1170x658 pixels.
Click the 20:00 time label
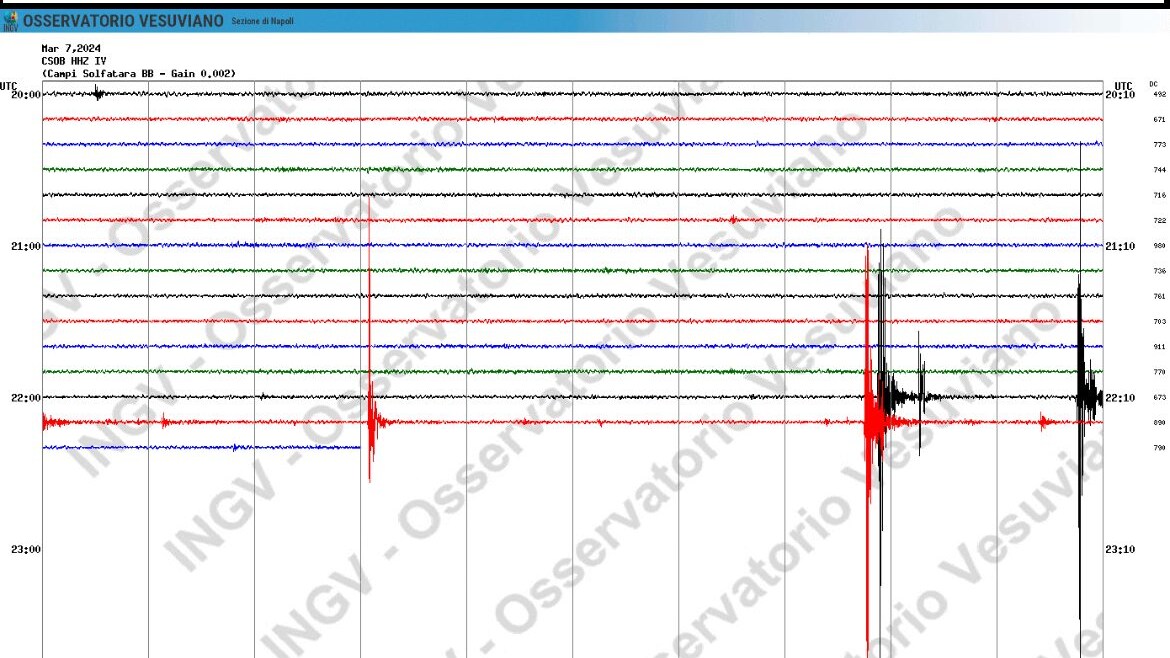pyautogui.click(x=26, y=95)
